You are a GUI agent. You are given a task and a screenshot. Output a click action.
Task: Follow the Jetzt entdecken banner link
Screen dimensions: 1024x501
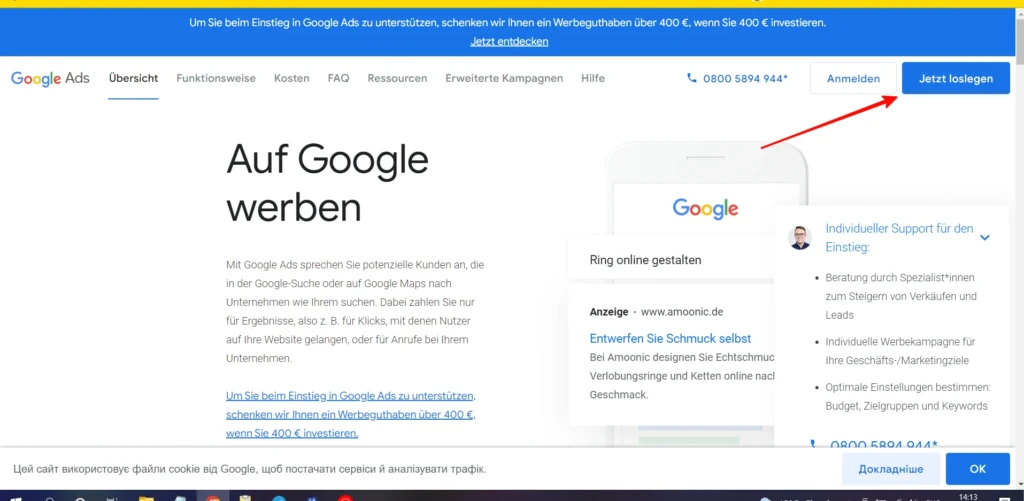[509, 41]
